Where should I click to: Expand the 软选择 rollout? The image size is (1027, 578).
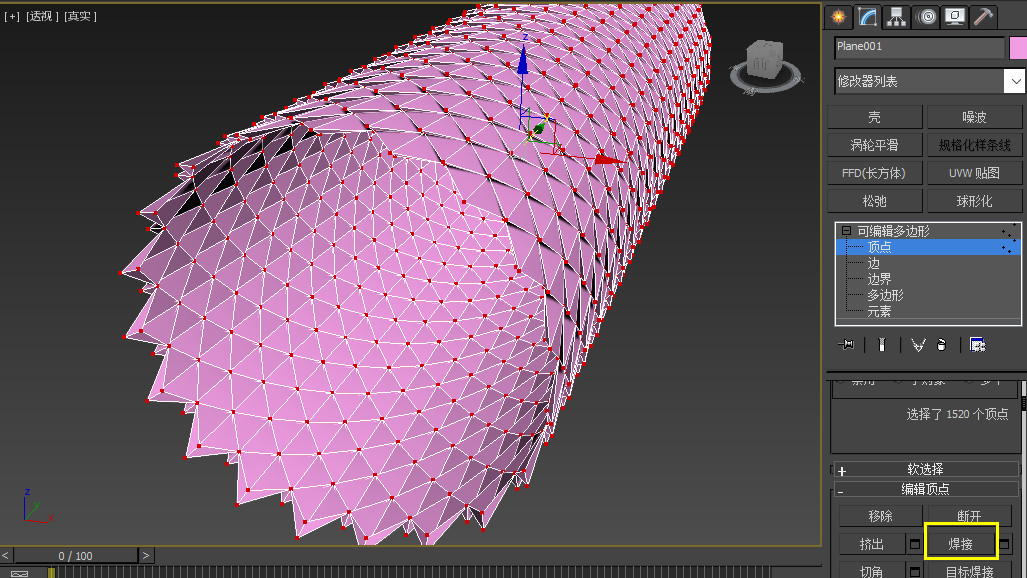[925, 469]
